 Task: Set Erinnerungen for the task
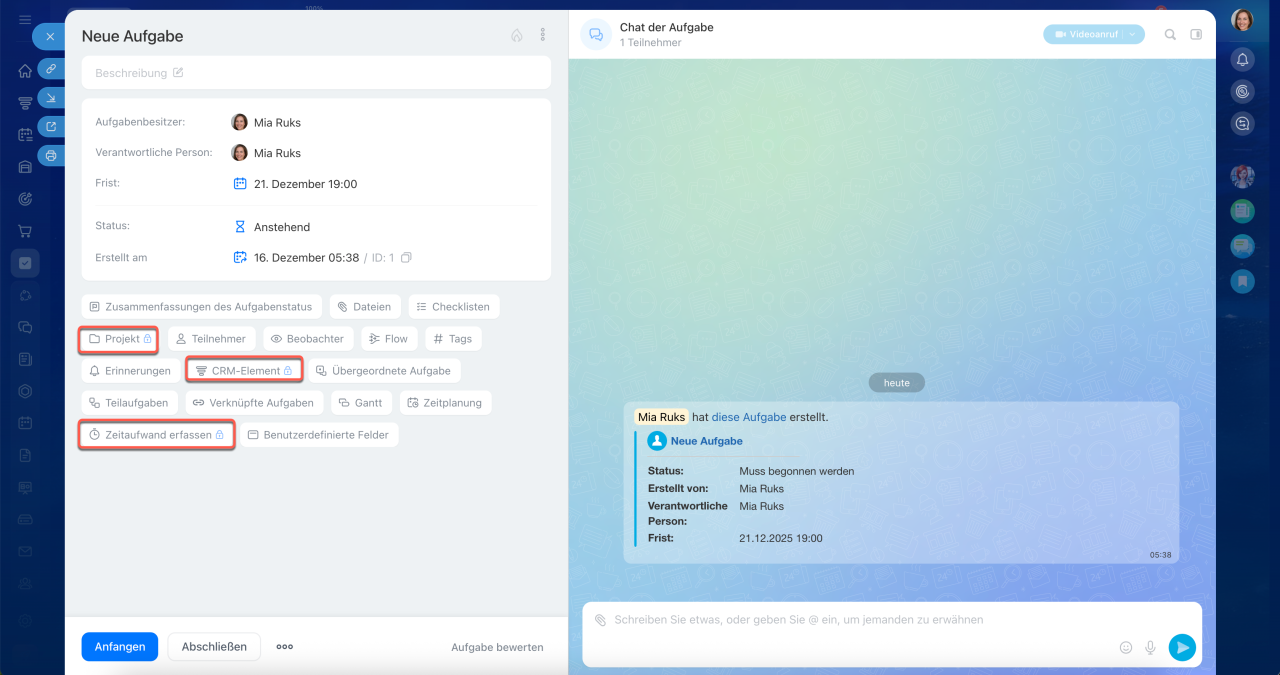point(130,371)
